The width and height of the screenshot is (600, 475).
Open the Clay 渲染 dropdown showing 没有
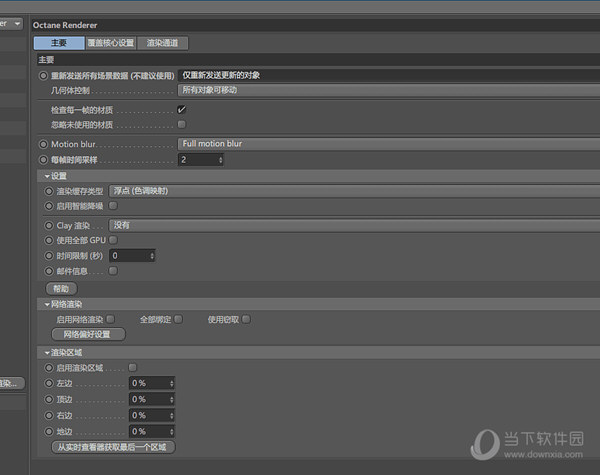click(354, 225)
